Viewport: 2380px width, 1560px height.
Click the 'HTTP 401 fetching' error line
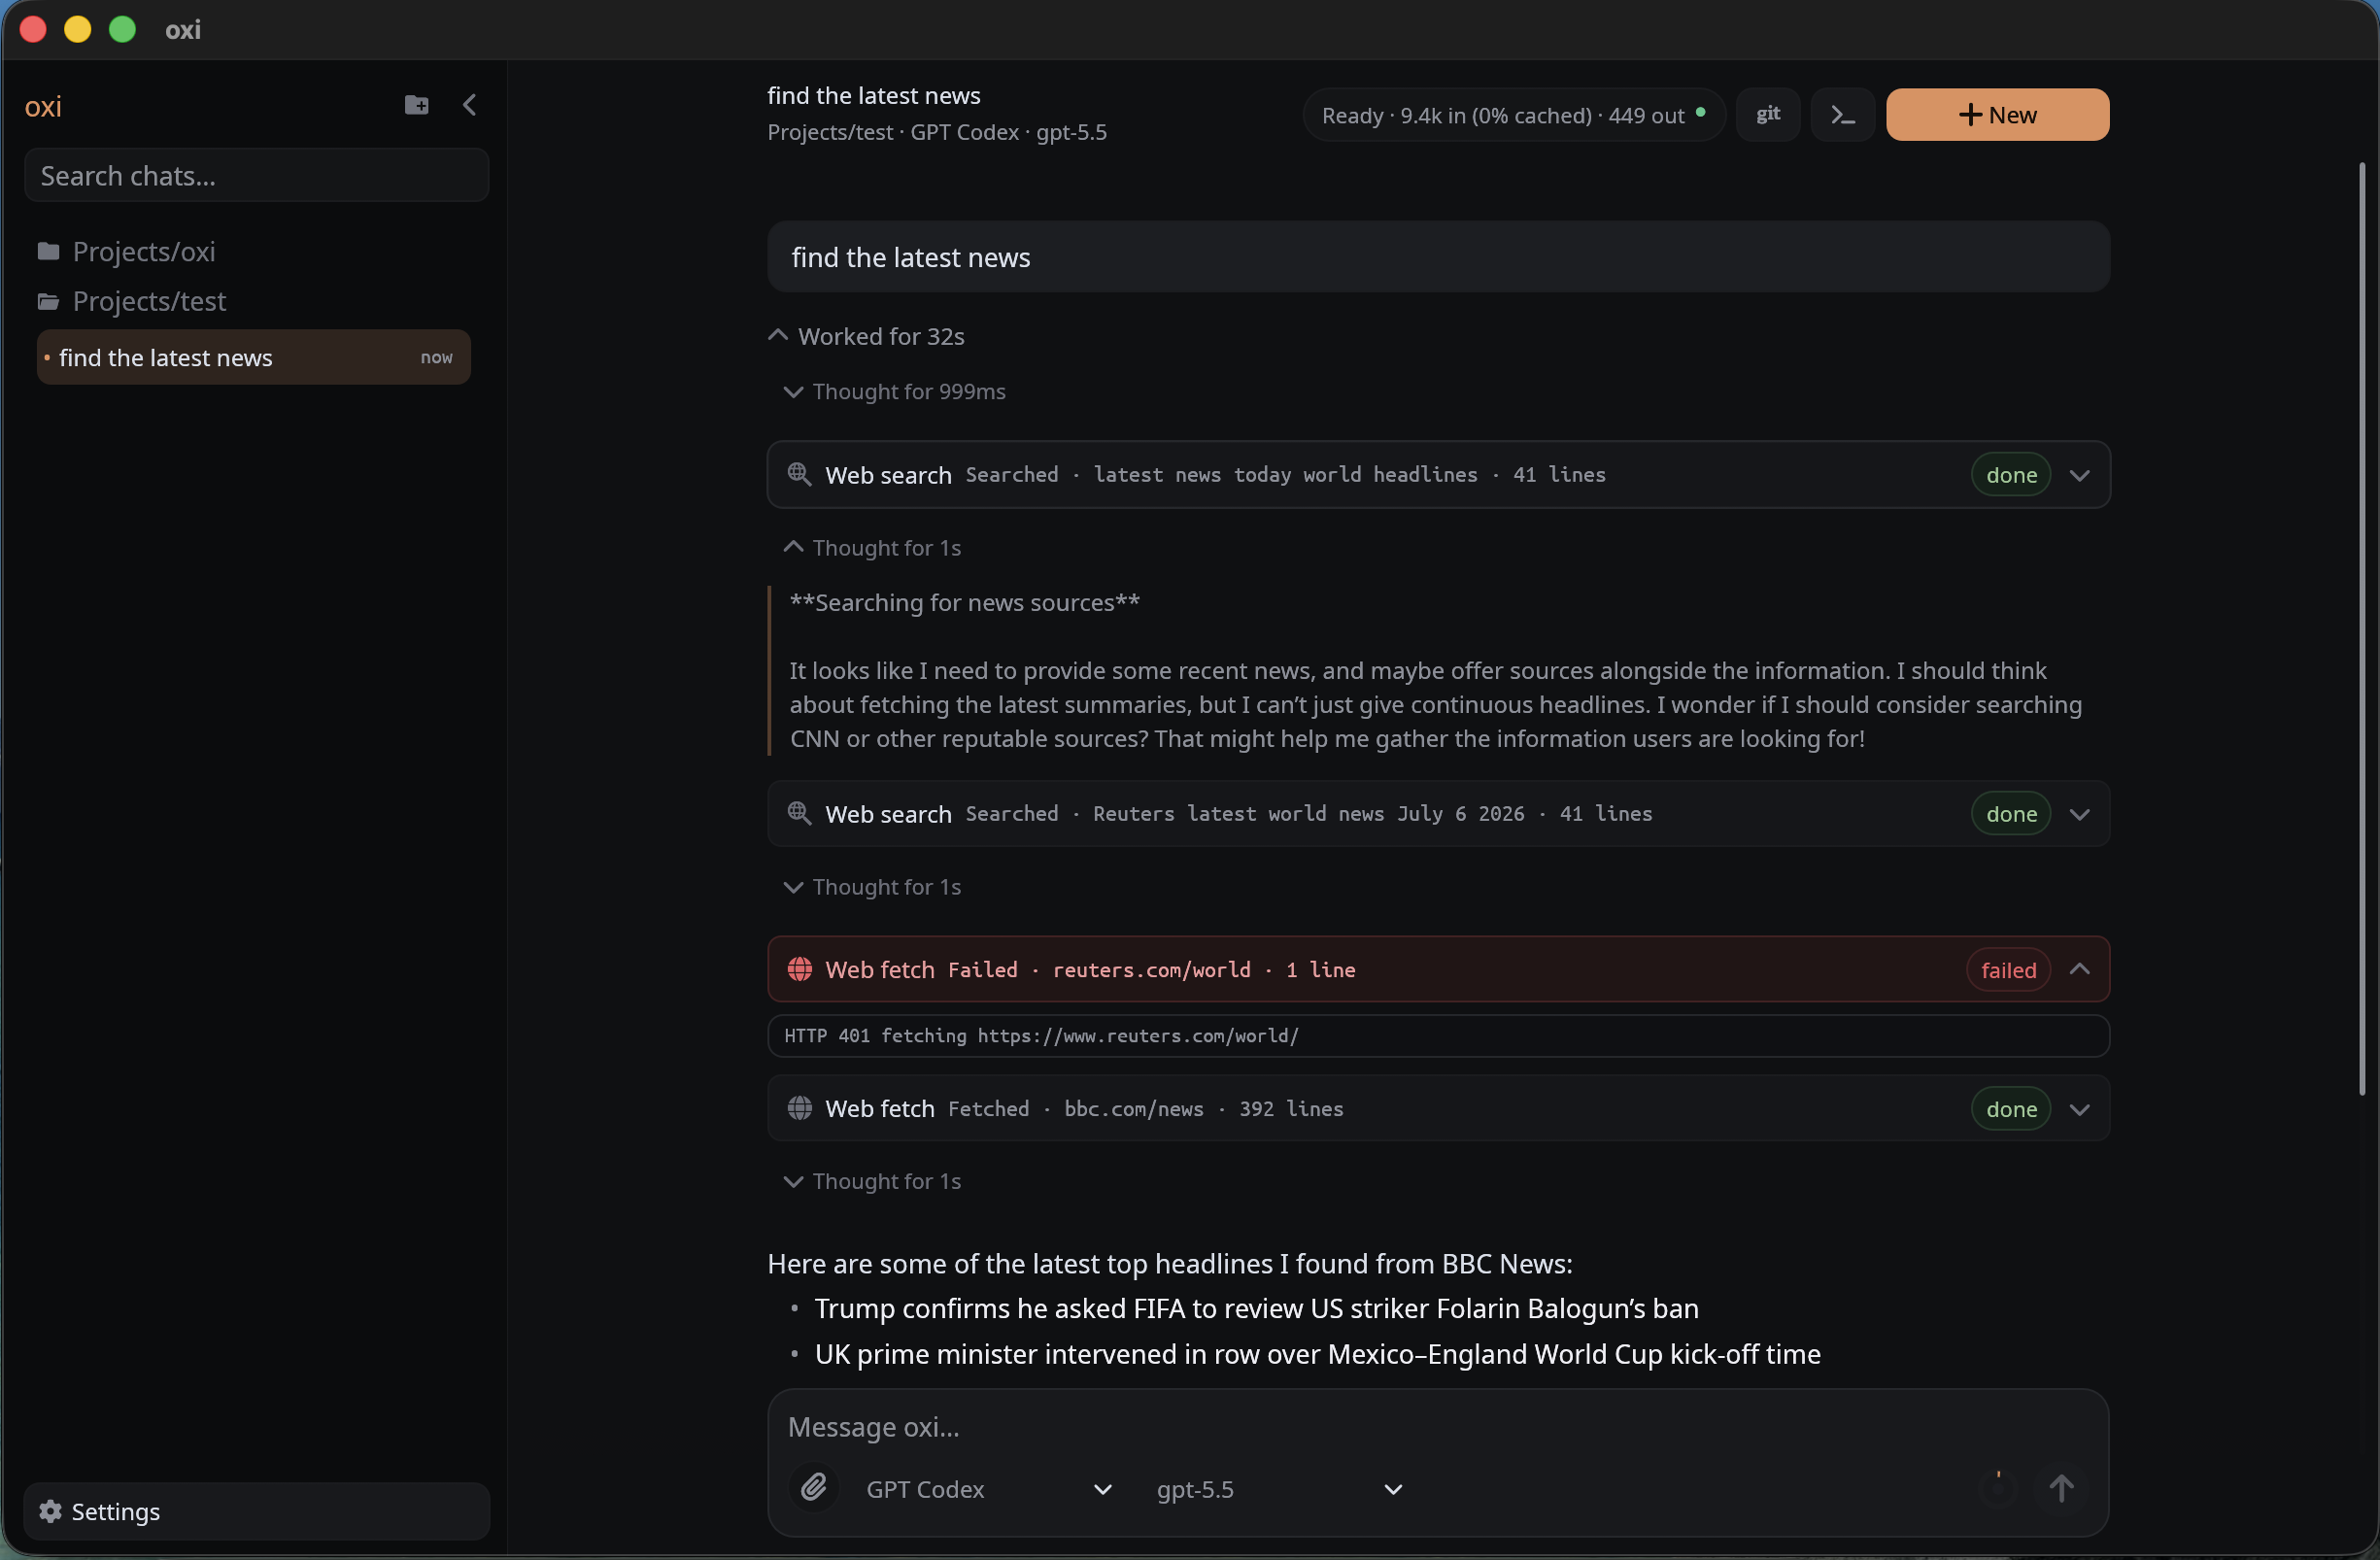tap(1437, 1035)
